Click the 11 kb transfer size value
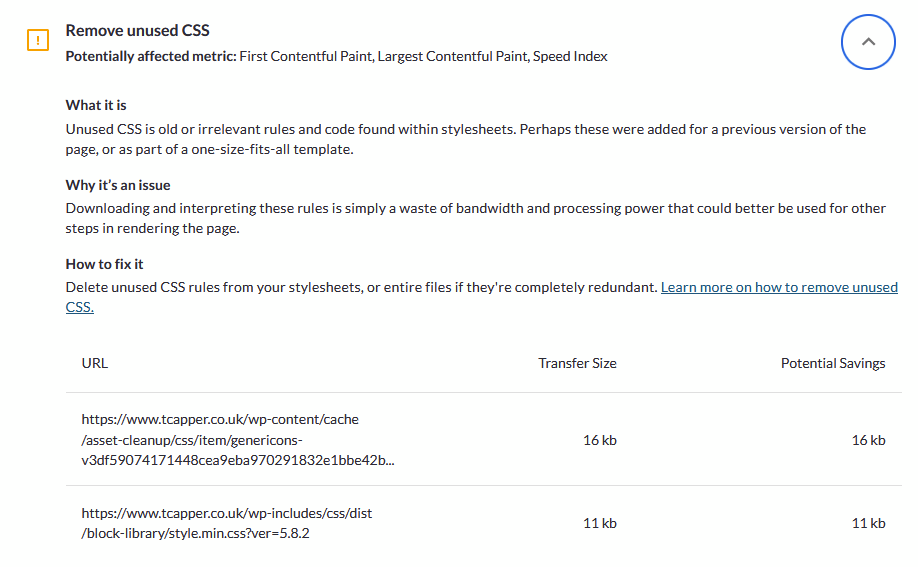 (x=600, y=523)
